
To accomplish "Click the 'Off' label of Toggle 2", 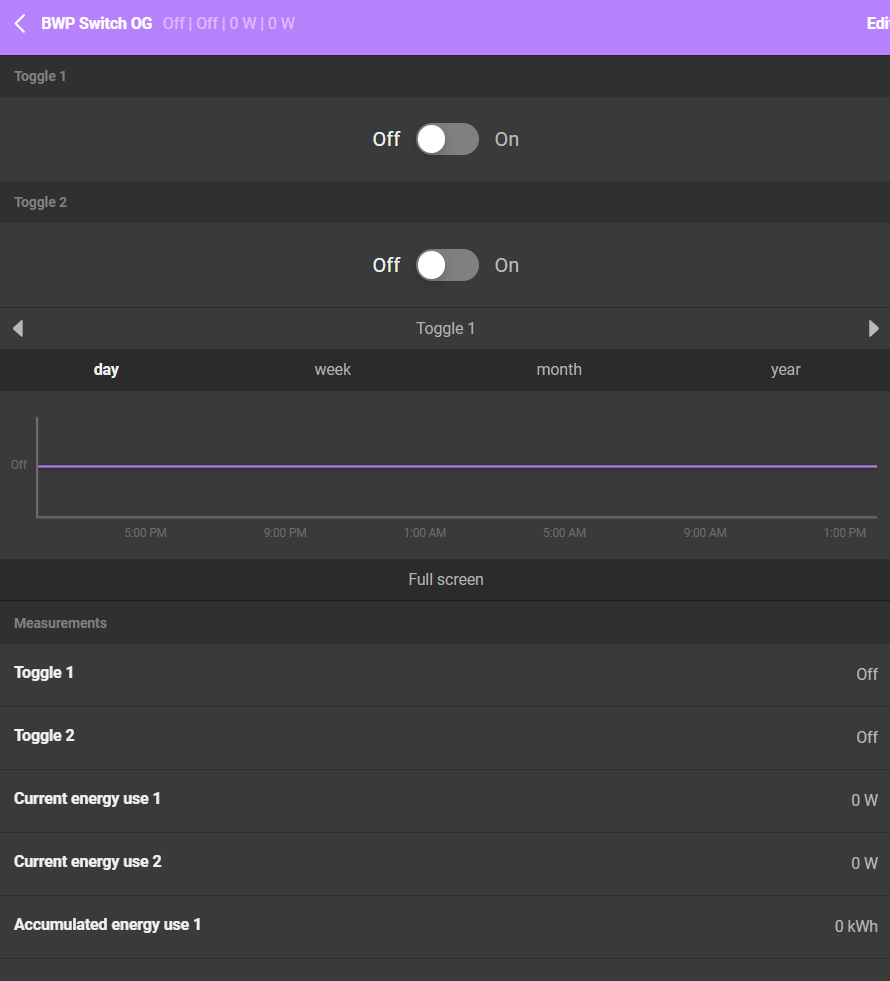I will [x=386, y=265].
